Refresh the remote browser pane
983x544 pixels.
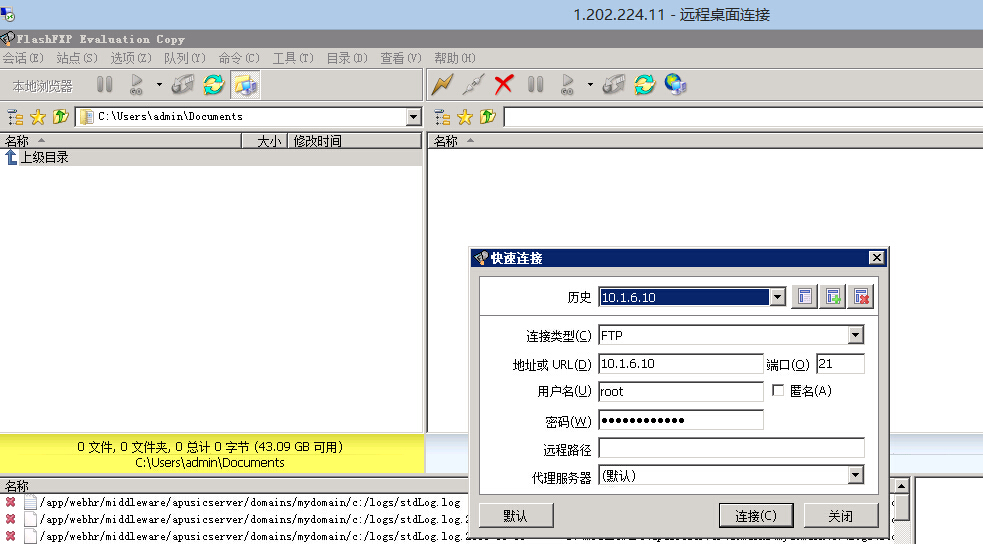pos(644,84)
